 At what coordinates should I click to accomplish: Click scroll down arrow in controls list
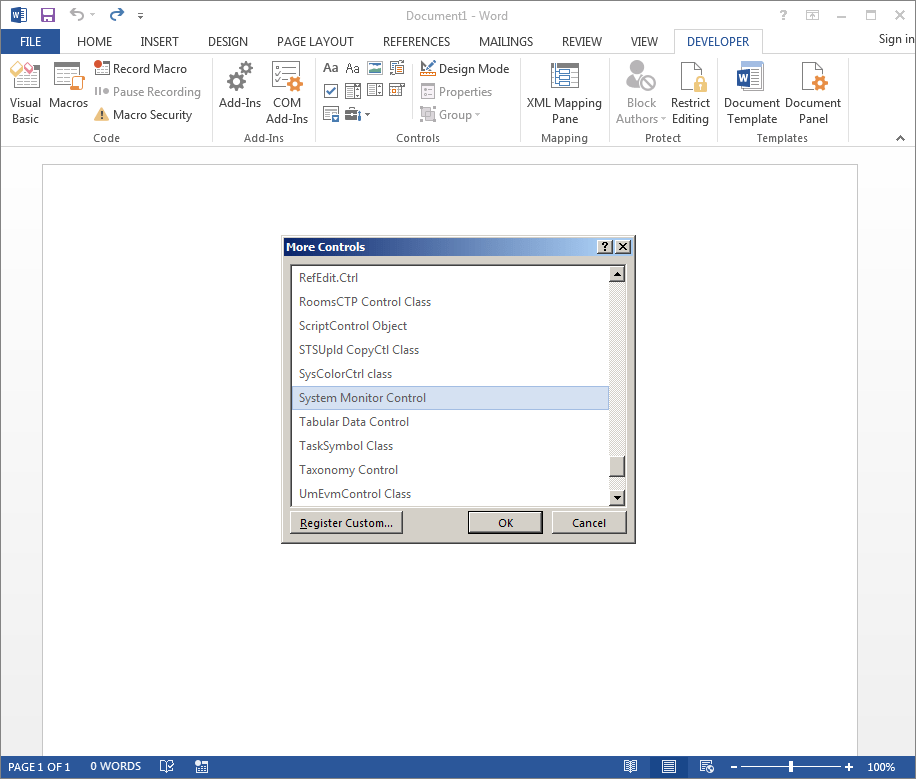(x=617, y=498)
